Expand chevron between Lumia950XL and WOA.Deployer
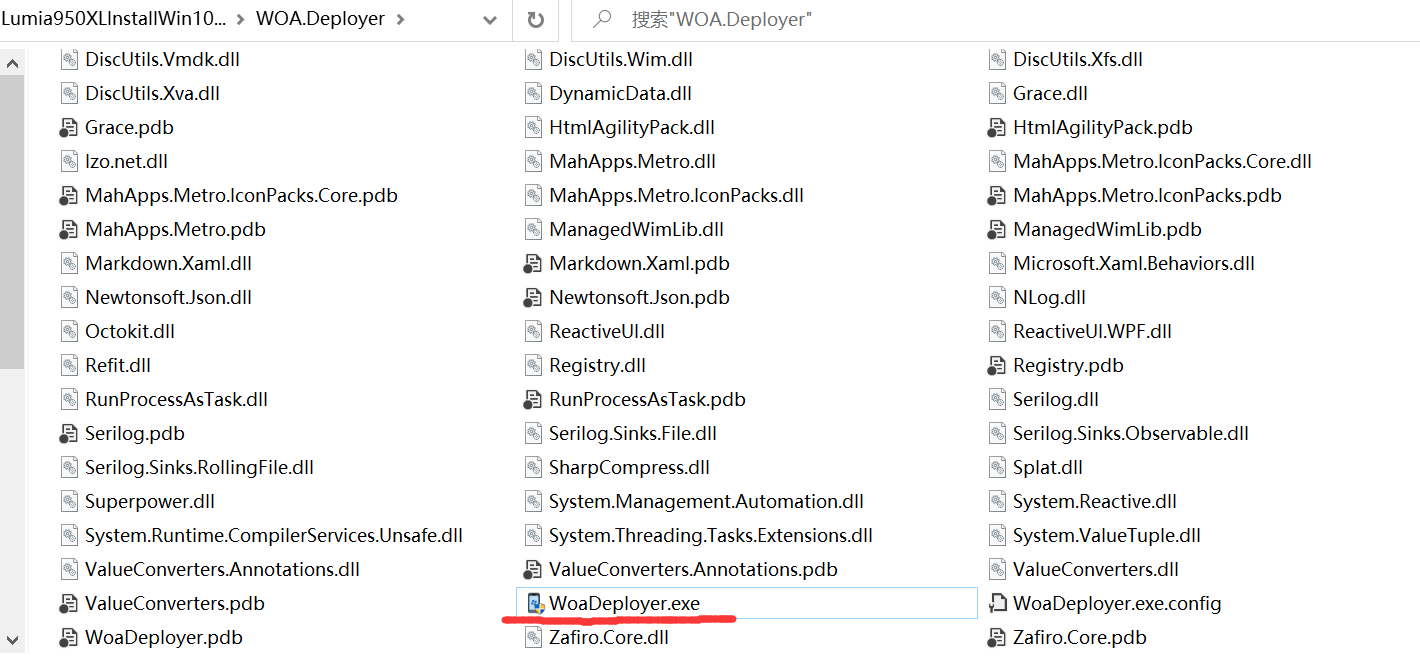The width and height of the screenshot is (1420, 663). (x=240, y=20)
